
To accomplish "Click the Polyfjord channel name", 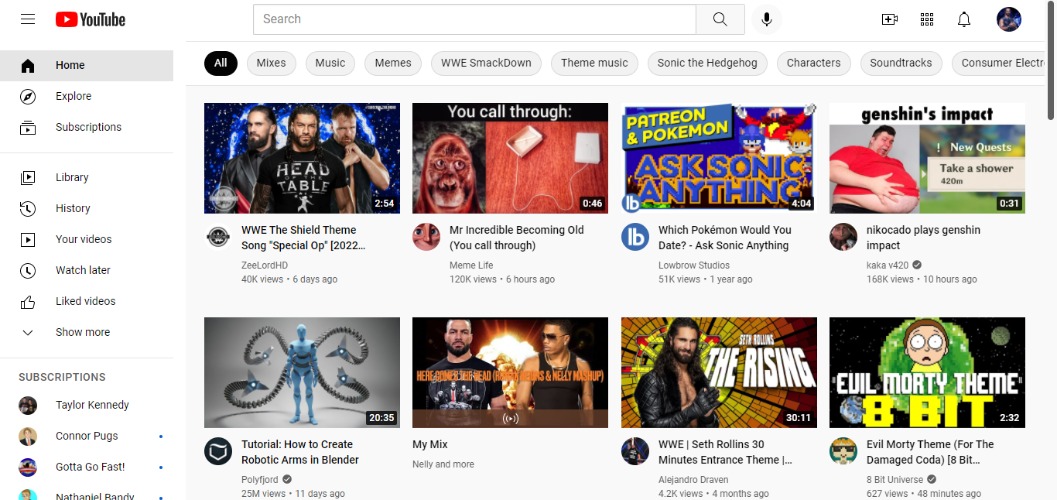I will coord(260,480).
